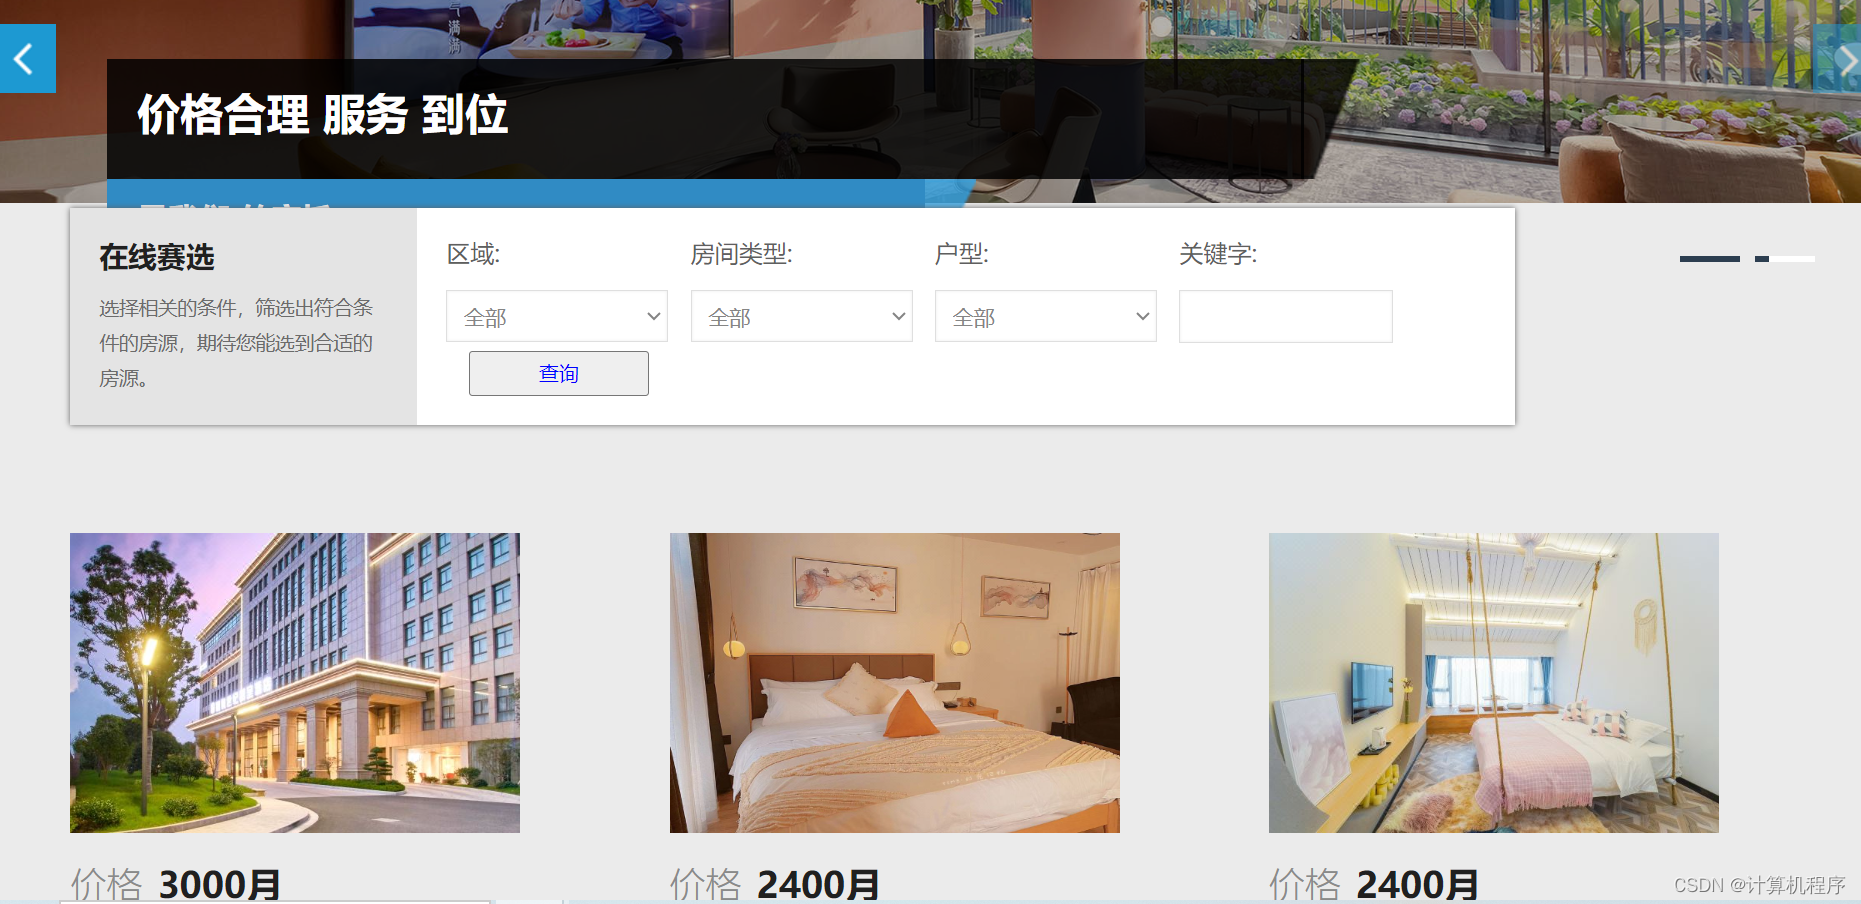Select the first carousel indicator dash

[1709, 258]
